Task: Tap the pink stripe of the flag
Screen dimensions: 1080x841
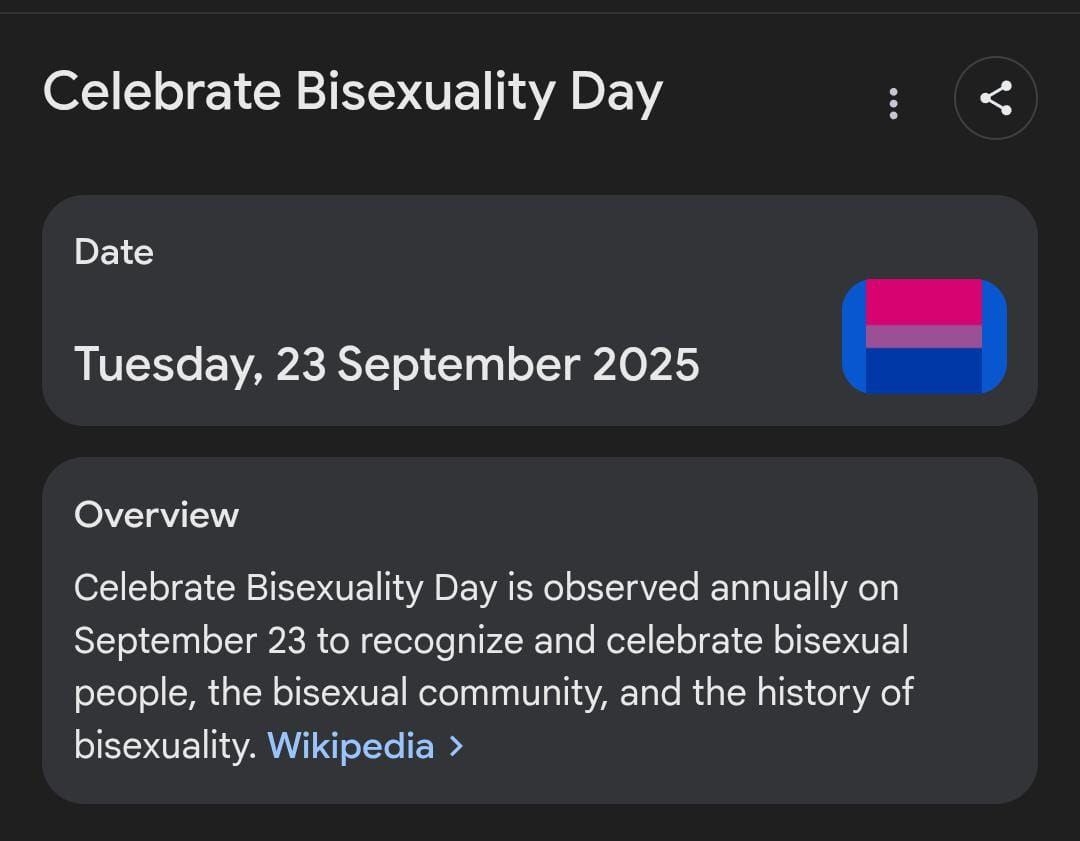Action: click(x=924, y=302)
